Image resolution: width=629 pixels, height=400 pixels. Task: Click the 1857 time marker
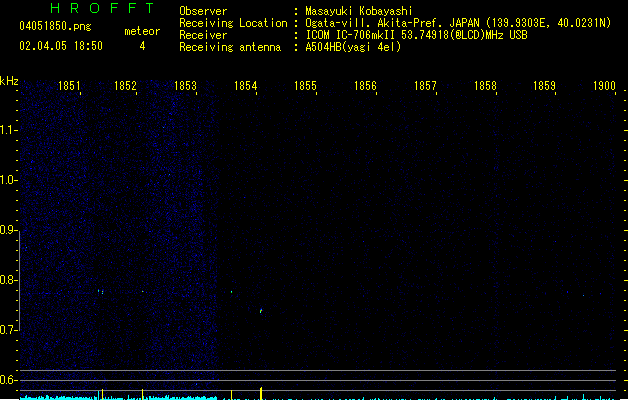pos(425,86)
